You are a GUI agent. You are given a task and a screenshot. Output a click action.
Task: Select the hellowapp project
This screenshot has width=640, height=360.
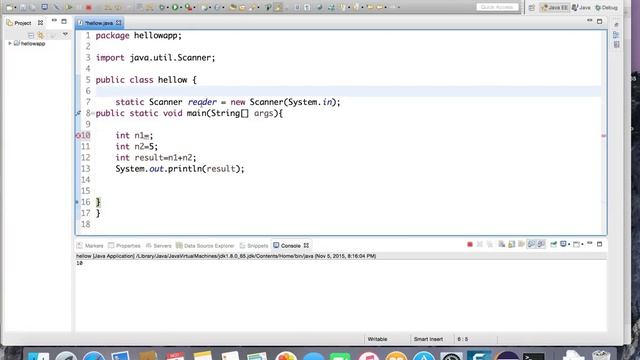click(x=29, y=43)
